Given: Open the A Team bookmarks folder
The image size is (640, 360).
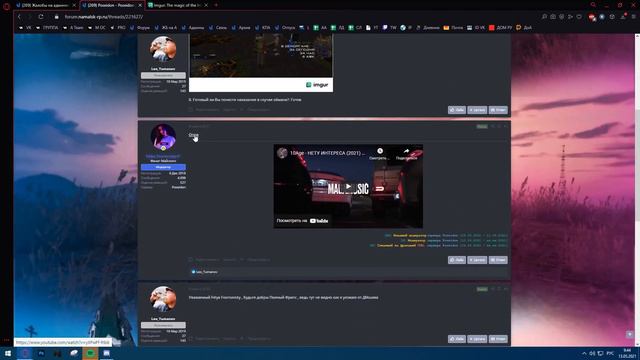Looking at the screenshot, I should click(x=73, y=28).
